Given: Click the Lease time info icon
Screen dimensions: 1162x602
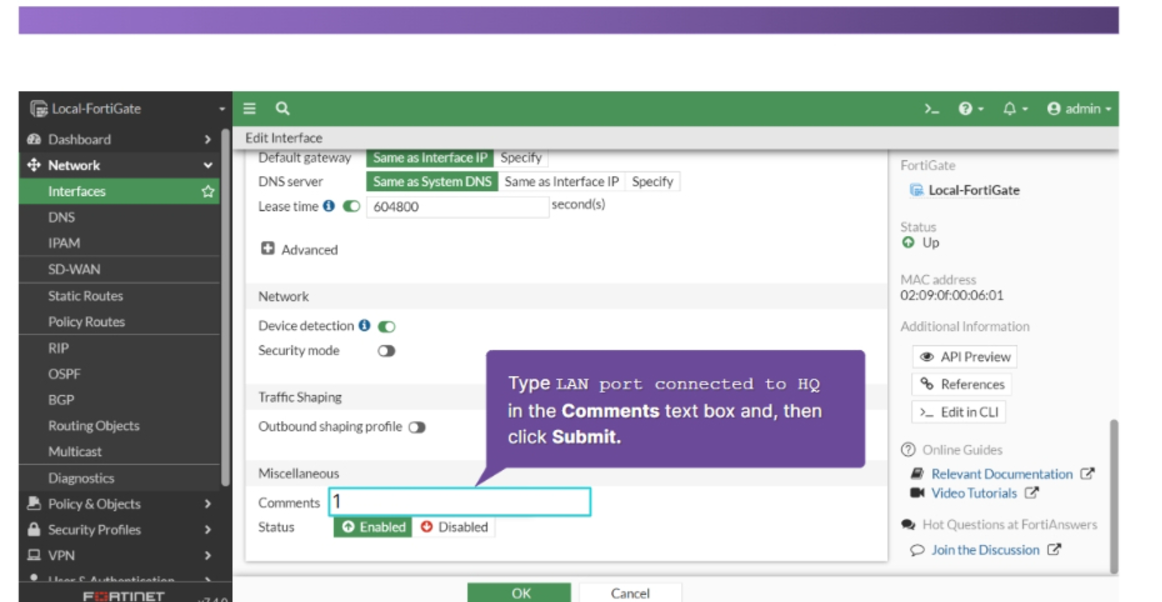Looking at the screenshot, I should point(328,206).
